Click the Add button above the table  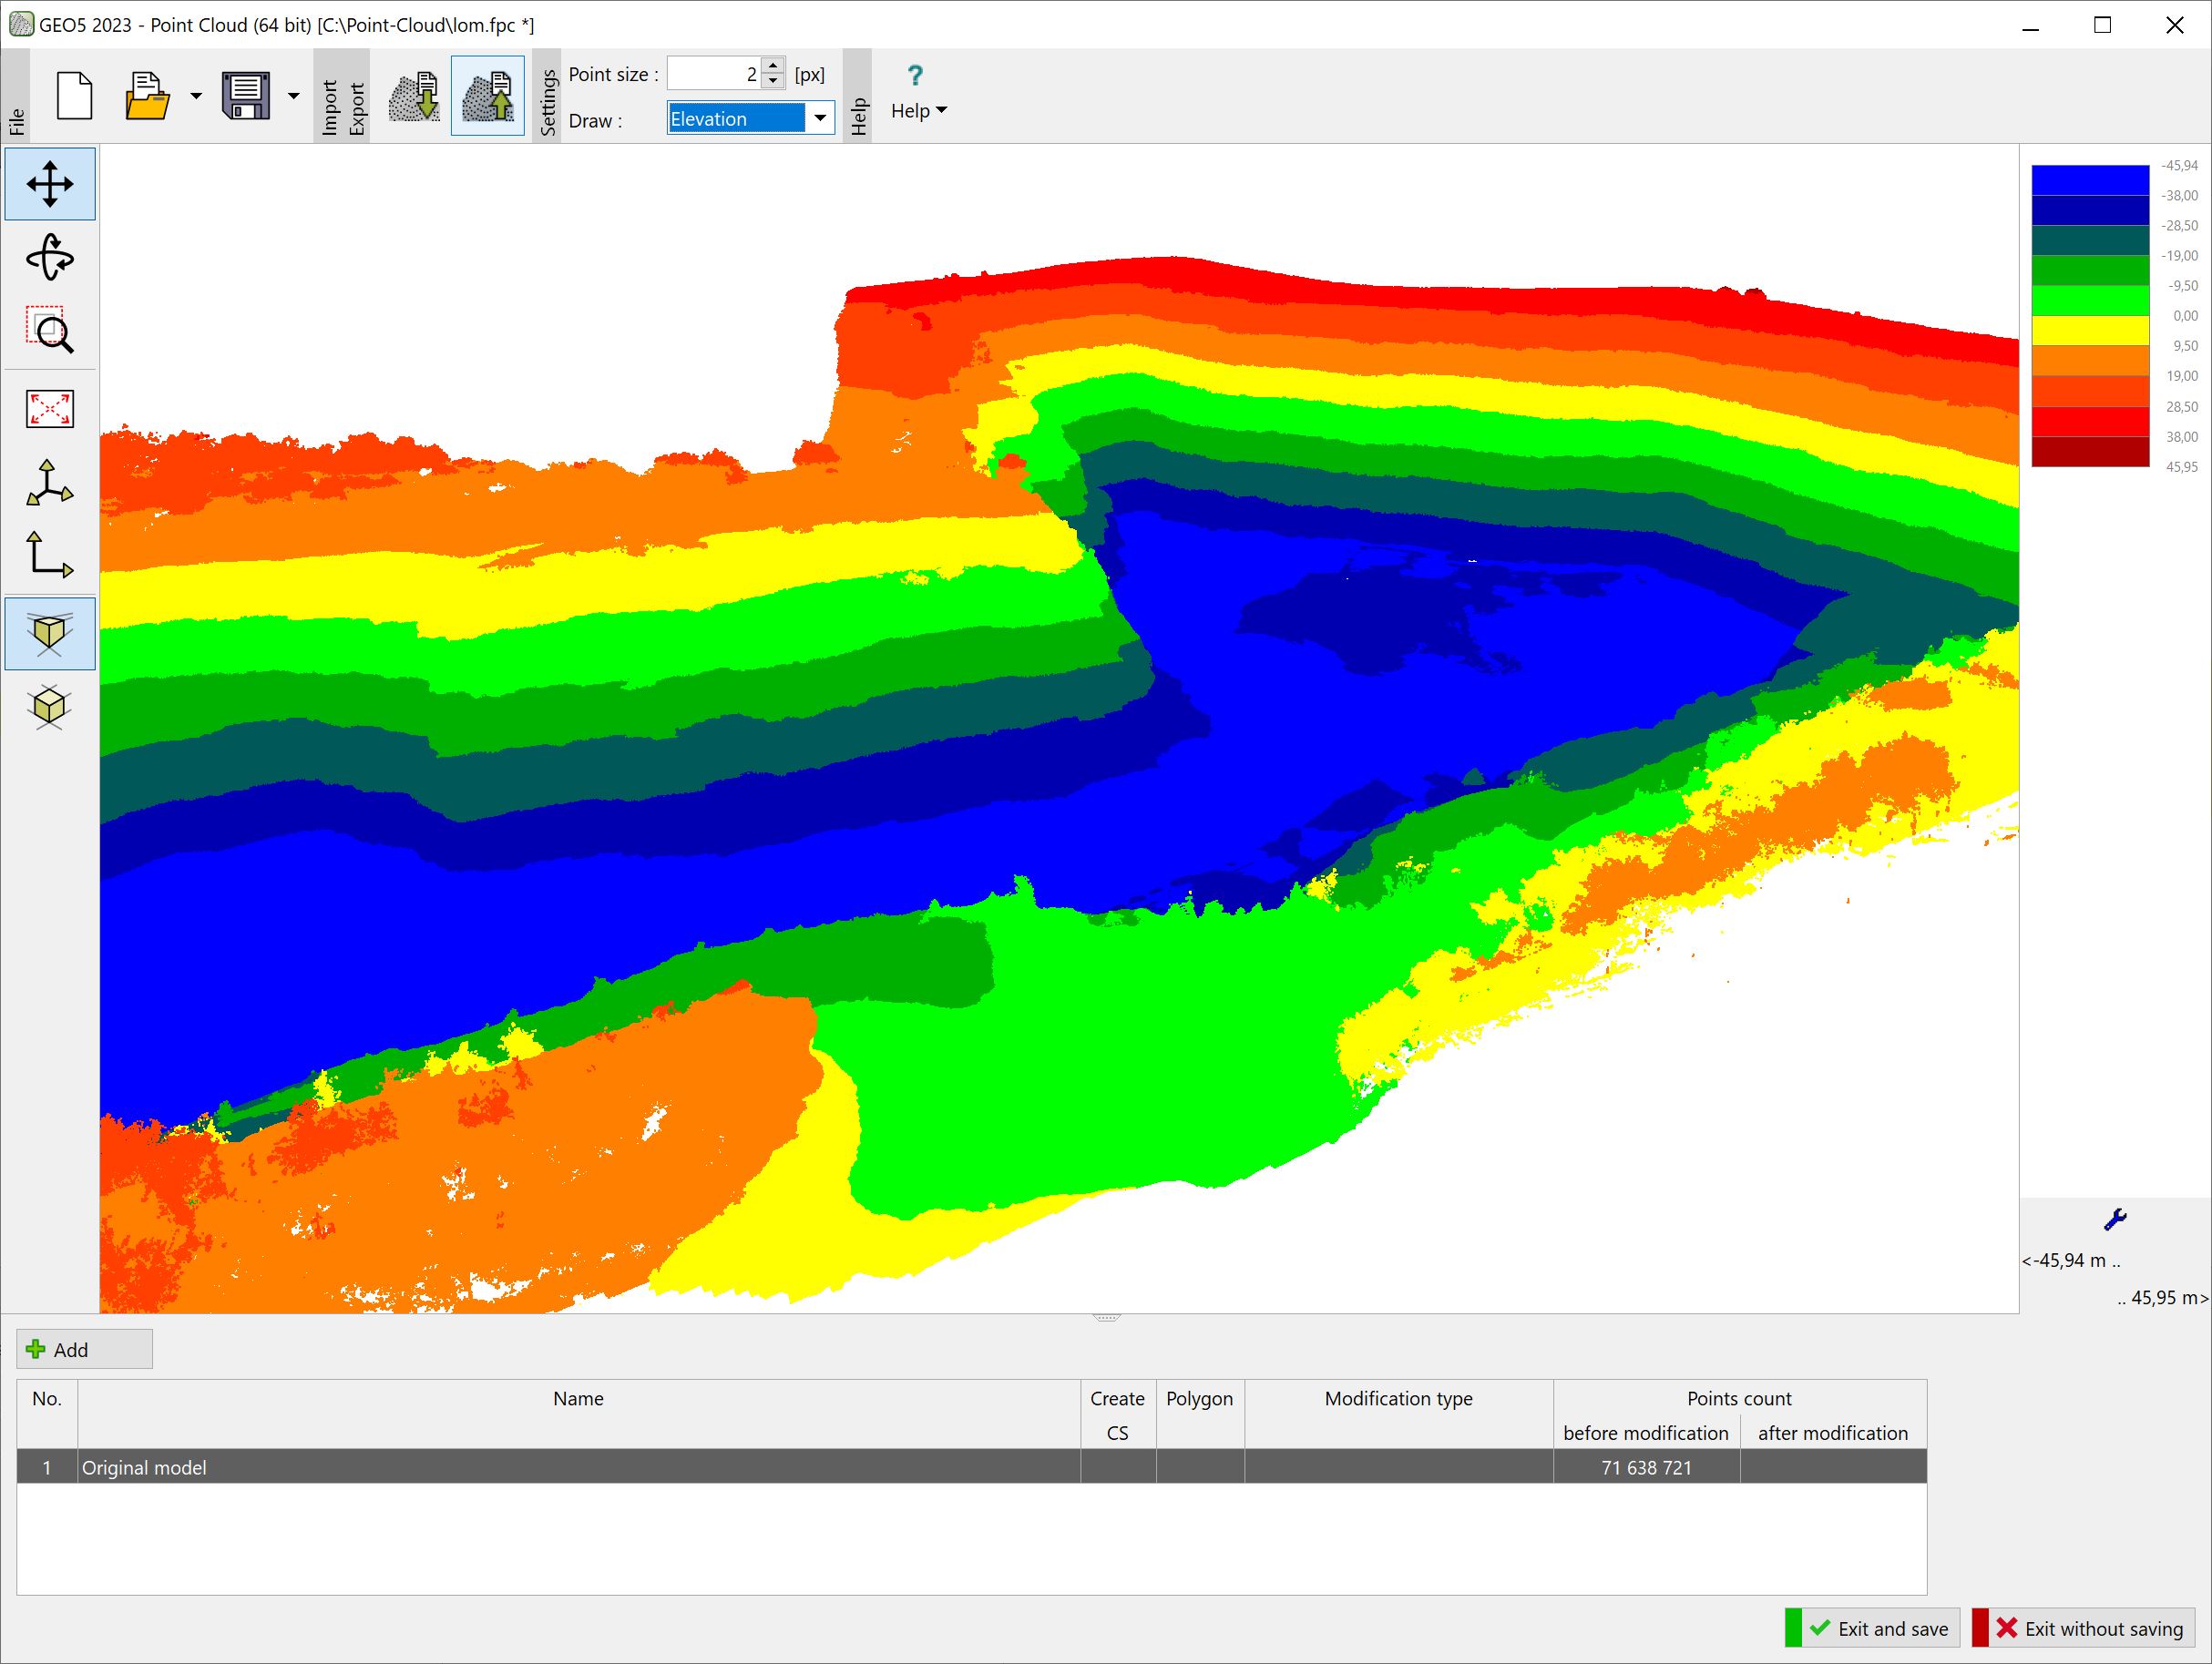pos(83,1349)
